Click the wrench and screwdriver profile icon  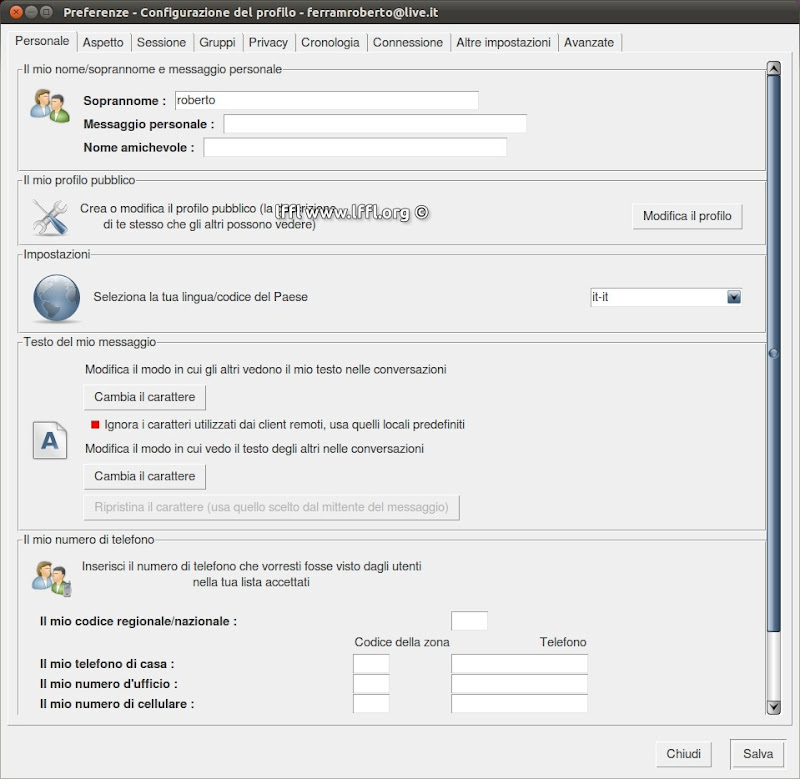[50, 217]
